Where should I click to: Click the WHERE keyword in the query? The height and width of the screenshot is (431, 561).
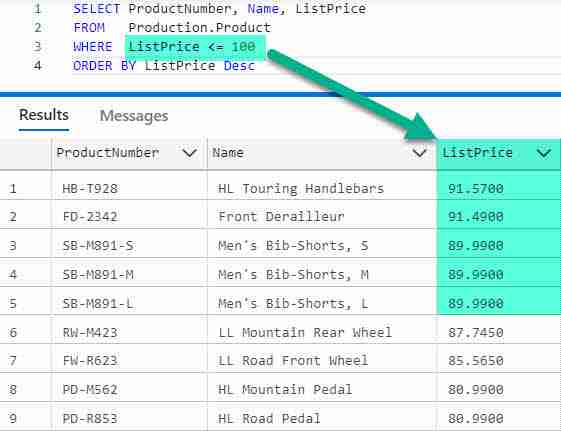93,46
